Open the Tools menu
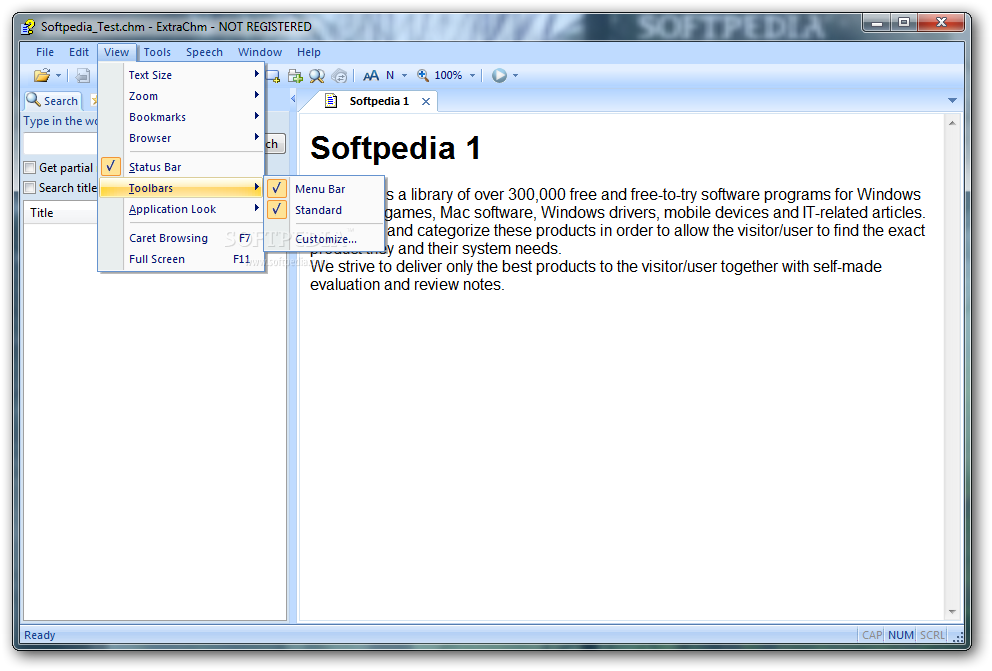Image resolution: width=992 pixels, height=671 pixels. [x=157, y=52]
